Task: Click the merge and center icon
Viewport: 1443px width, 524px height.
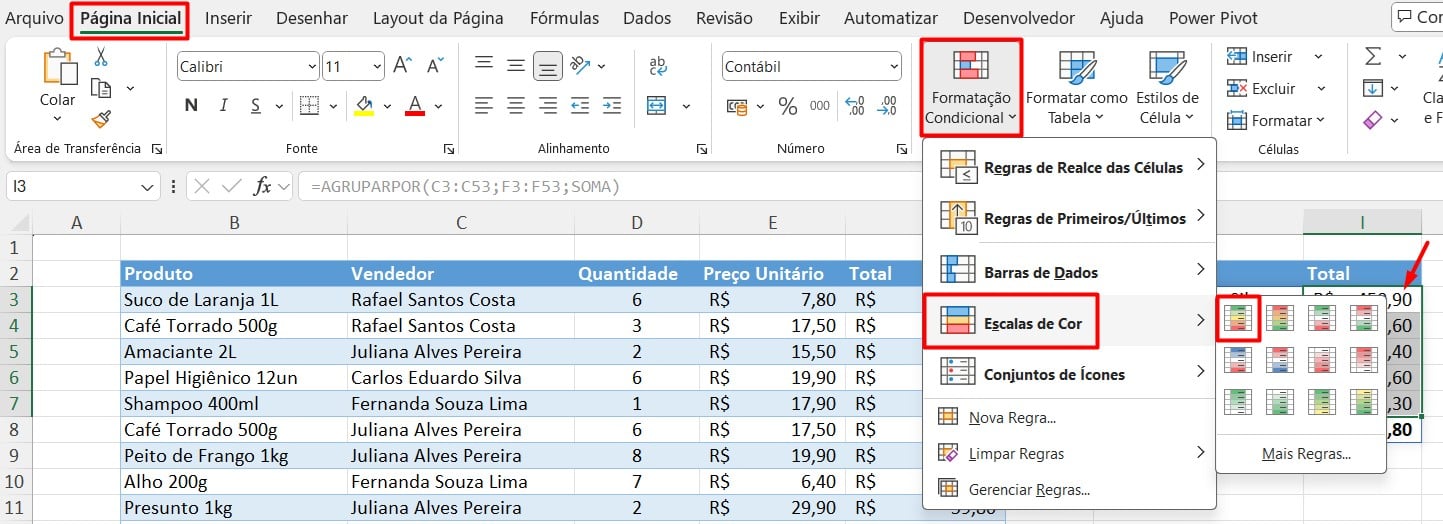Action: pos(657,105)
